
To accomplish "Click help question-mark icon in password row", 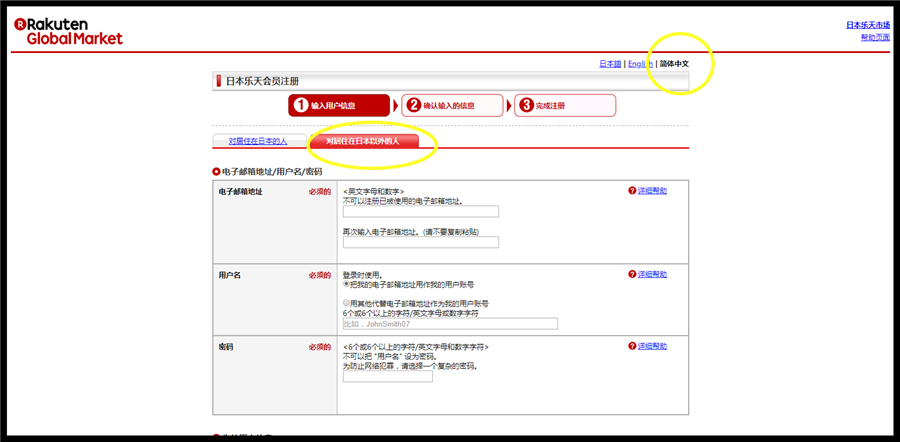I will [632, 345].
